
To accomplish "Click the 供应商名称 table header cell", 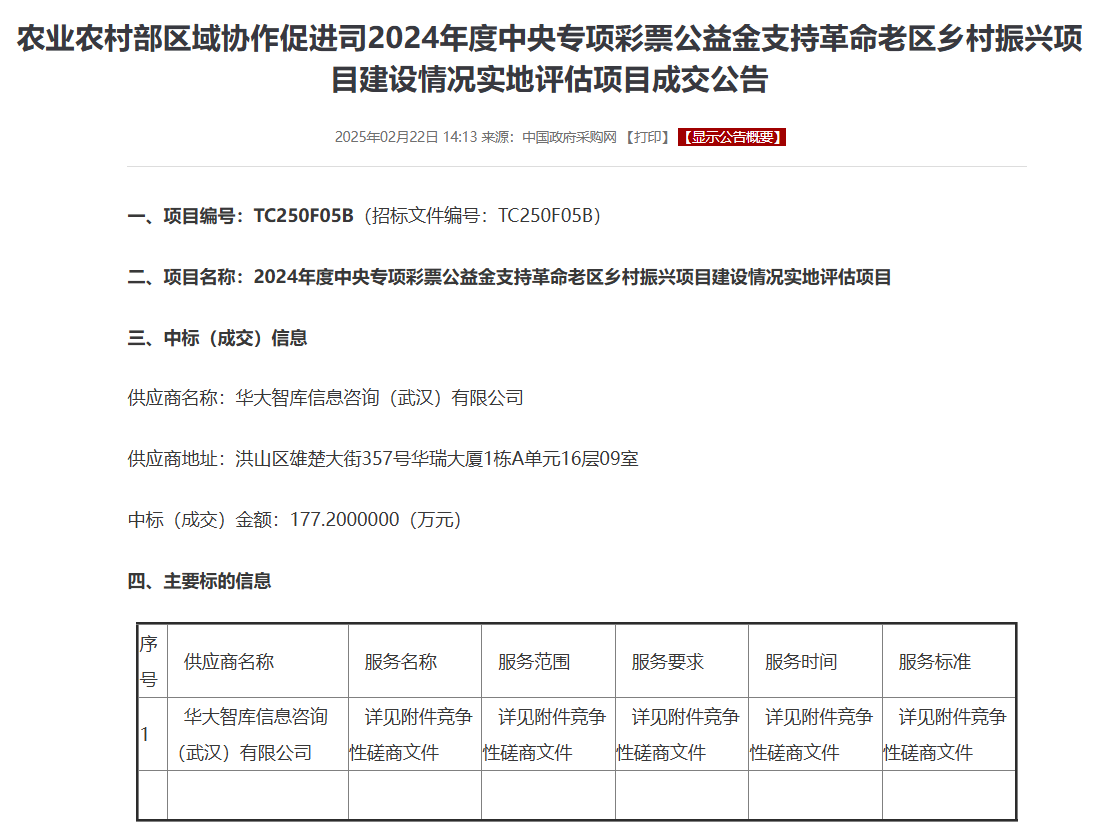I will pos(258,661).
